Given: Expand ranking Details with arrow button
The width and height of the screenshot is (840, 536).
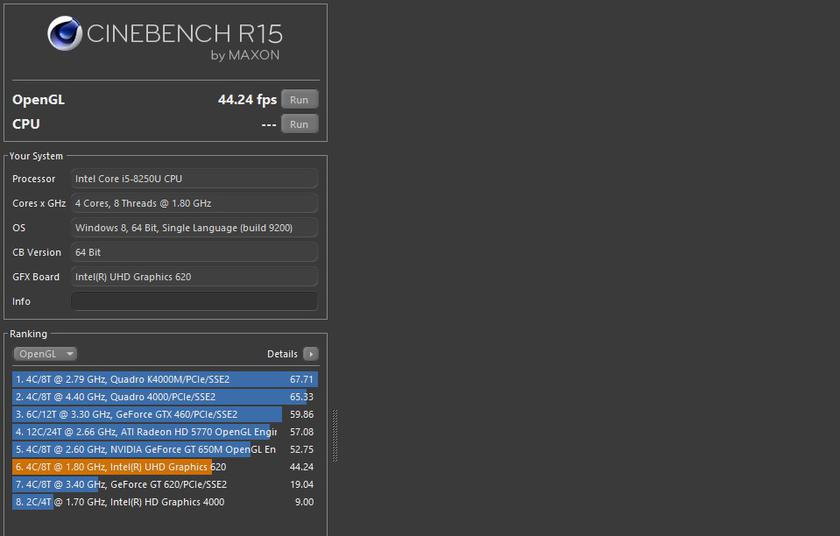Looking at the screenshot, I should click(310, 354).
